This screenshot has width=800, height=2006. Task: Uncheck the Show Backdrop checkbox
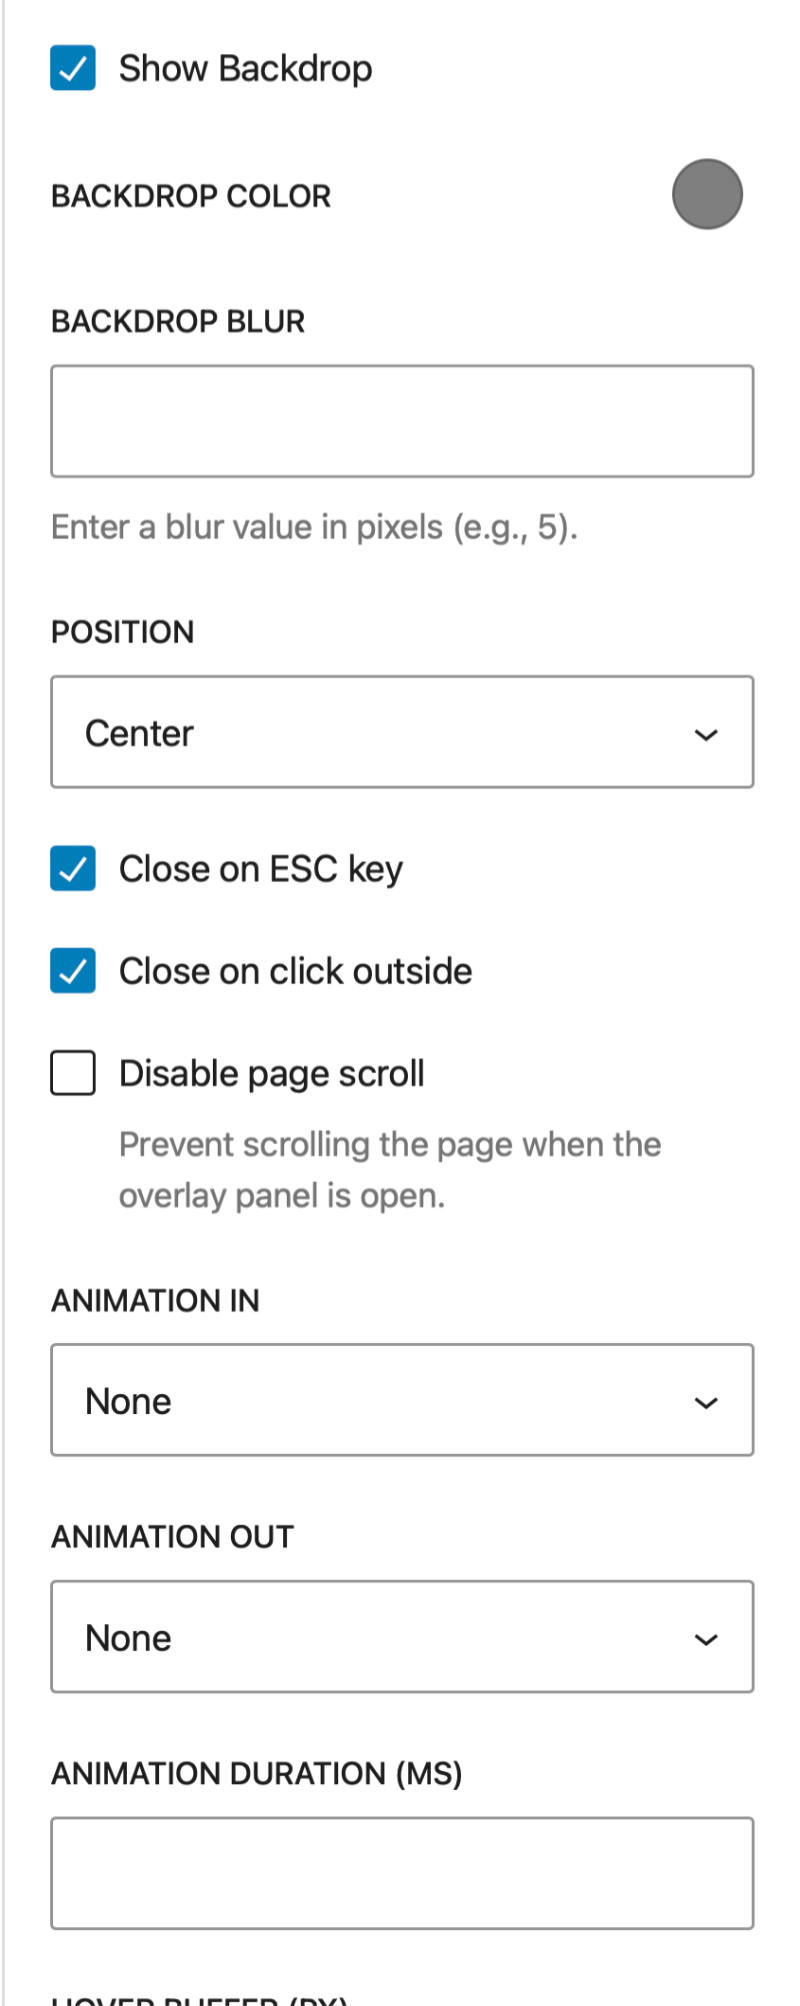(x=72, y=68)
